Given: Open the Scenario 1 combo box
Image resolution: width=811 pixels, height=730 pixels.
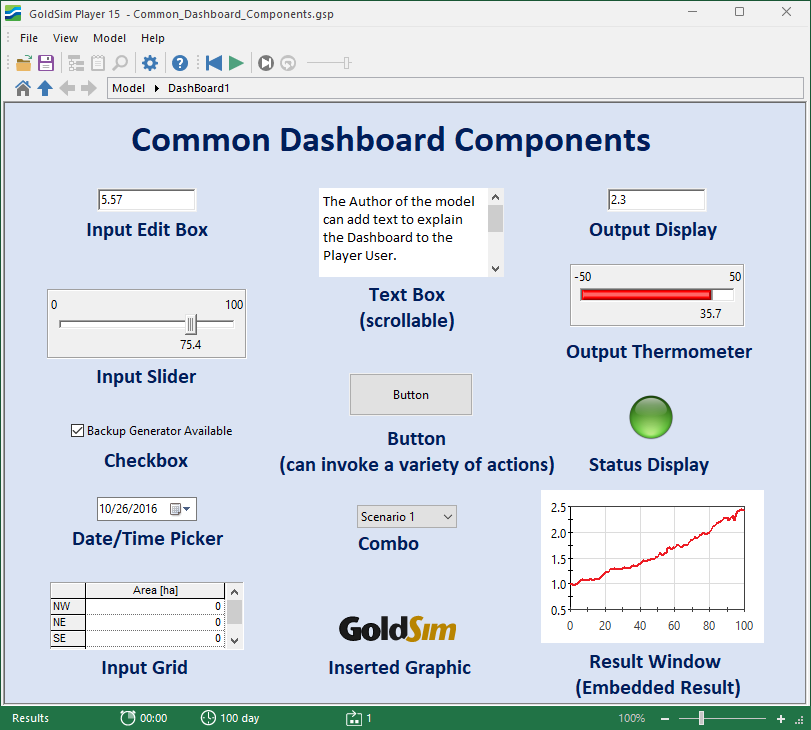Looking at the screenshot, I should tap(407, 517).
